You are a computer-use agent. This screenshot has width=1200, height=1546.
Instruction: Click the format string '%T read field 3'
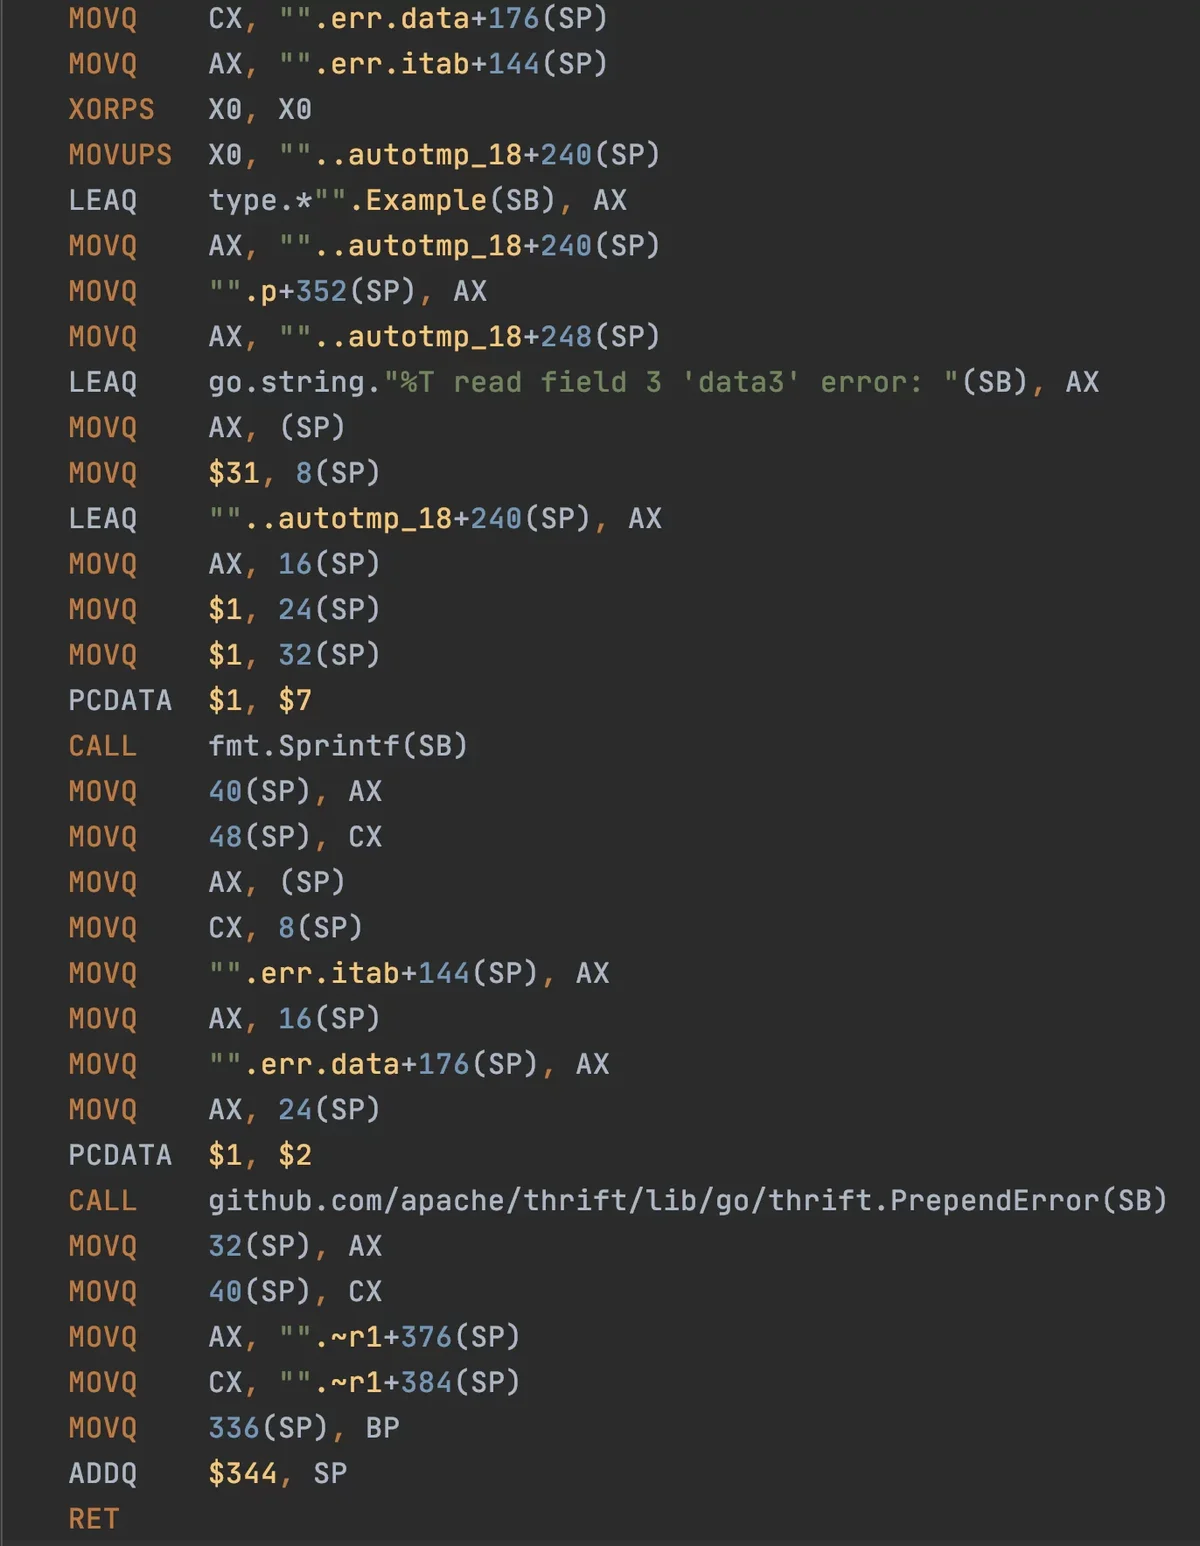click(x=522, y=382)
